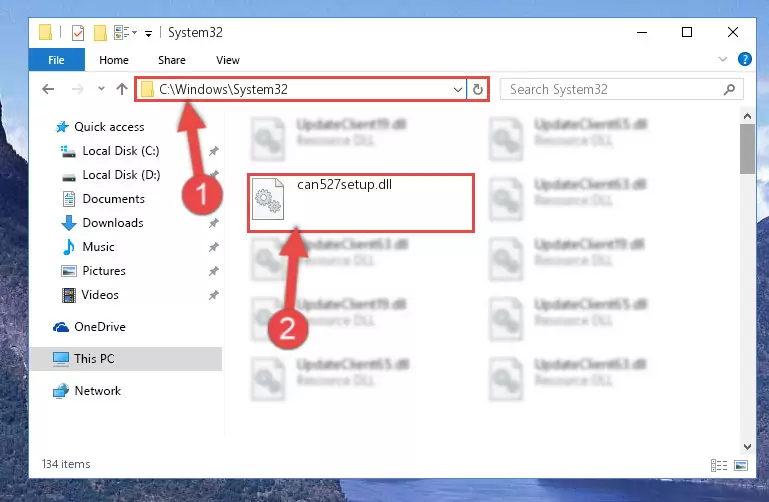
Task: Open the View ribbon tab
Action: click(x=228, y=60)
